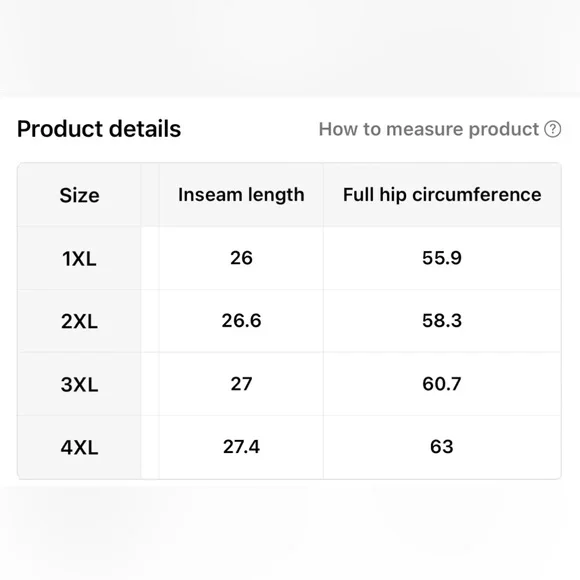This screenshot has width=580, height=580.
Task: Click the 27 inseam value for 3XL
Action: point(241,384)
